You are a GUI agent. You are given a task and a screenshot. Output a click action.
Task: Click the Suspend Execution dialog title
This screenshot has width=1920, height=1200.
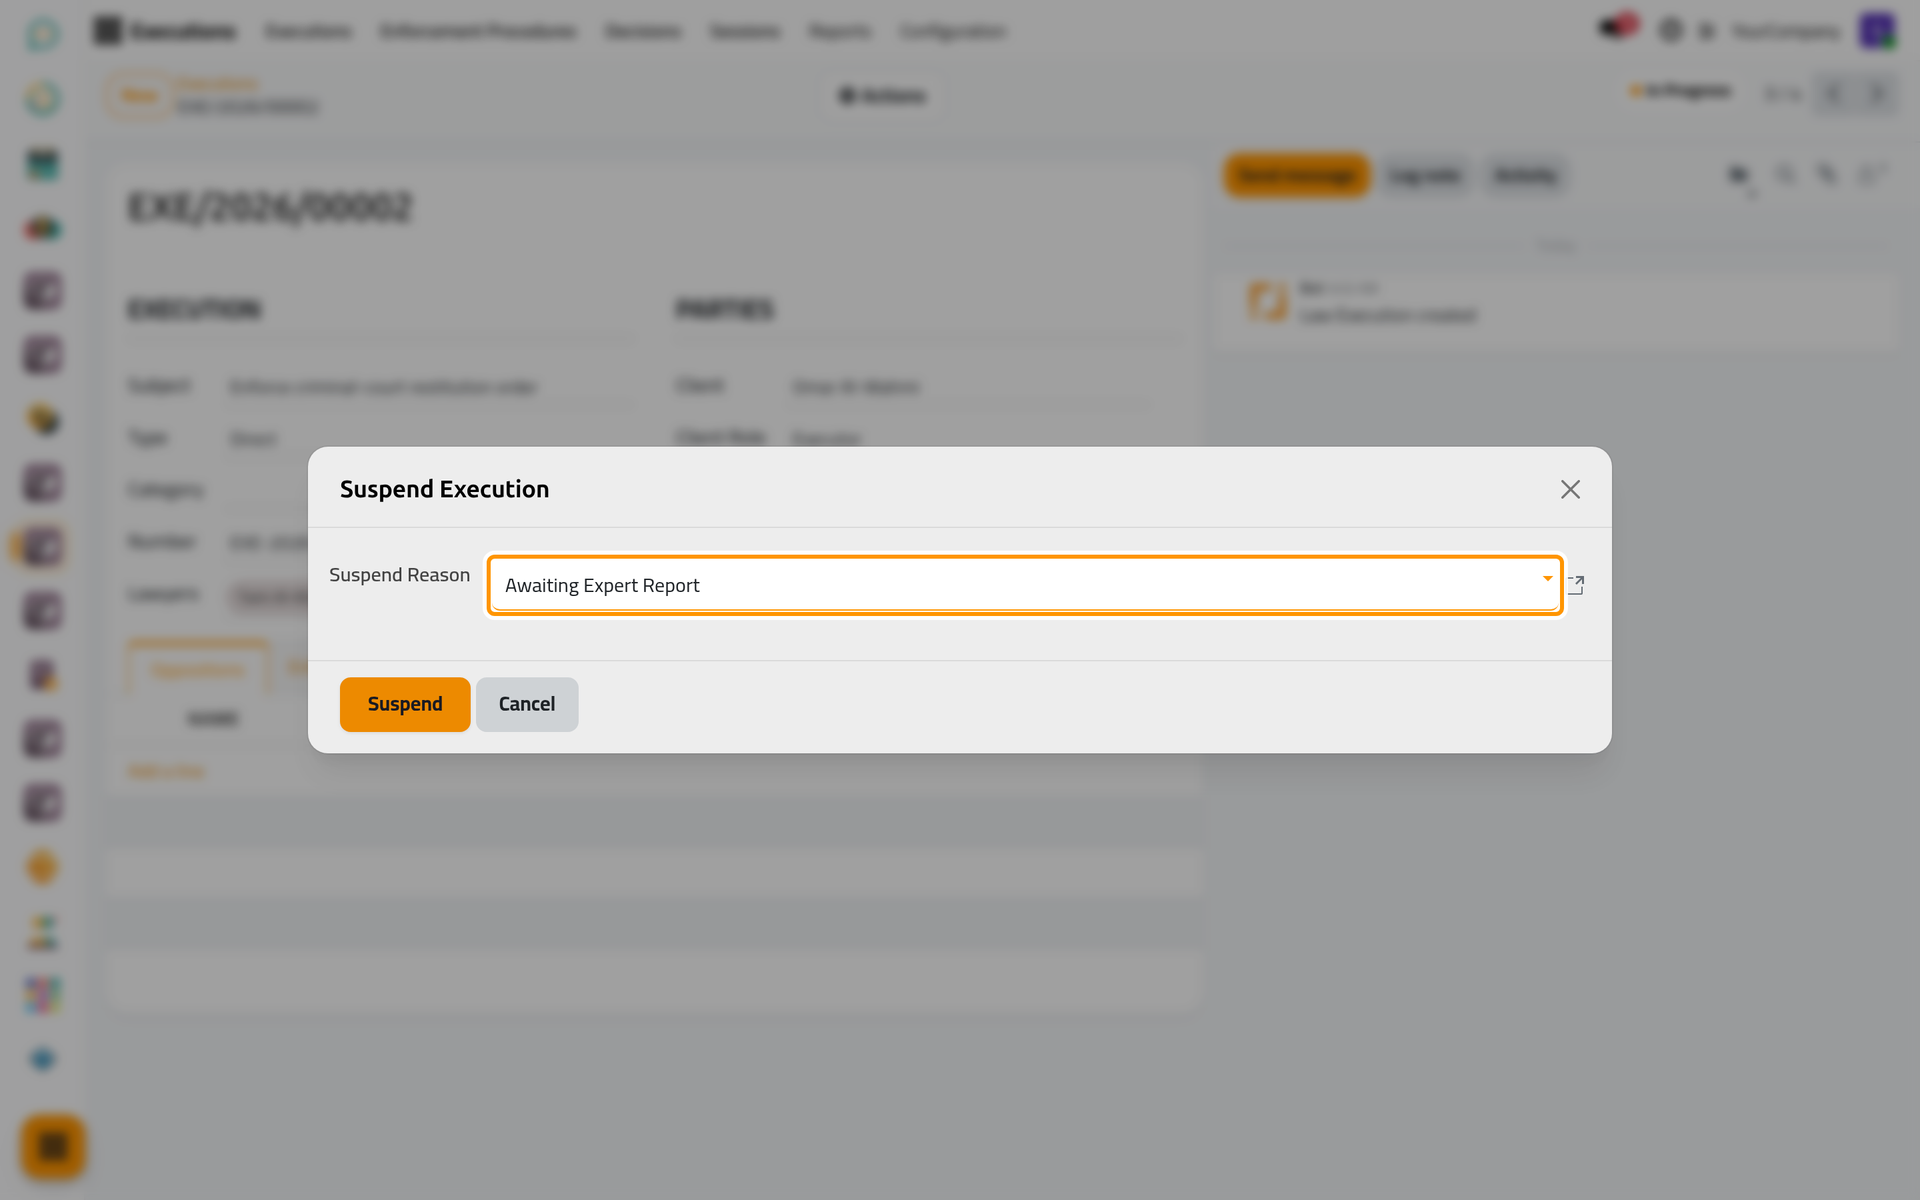coord(444,489)
